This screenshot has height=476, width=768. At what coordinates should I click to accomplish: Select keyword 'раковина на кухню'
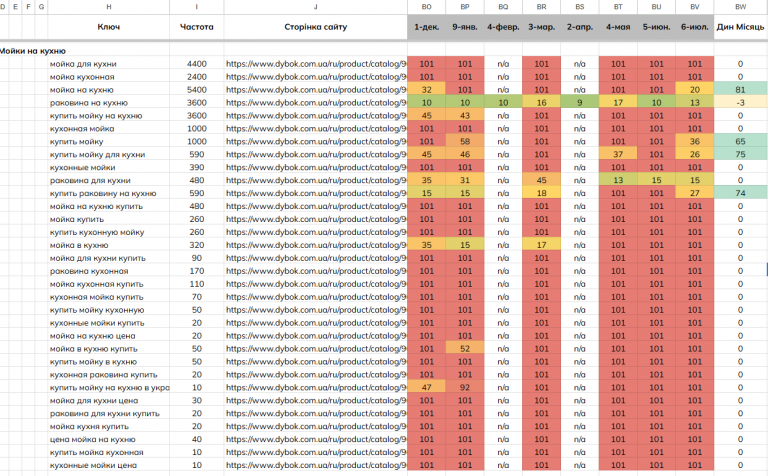tap(88, 103)
